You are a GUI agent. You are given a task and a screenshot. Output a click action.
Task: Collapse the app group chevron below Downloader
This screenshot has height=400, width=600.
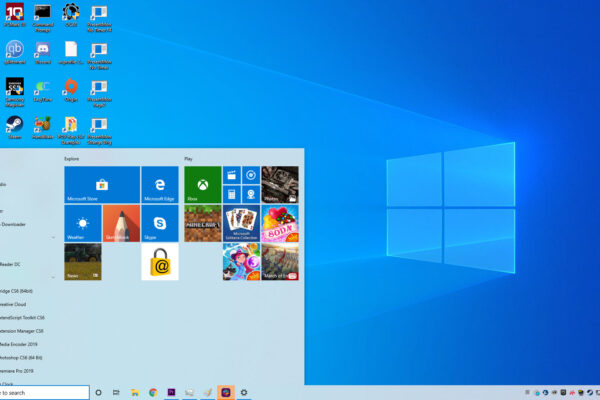53,237
